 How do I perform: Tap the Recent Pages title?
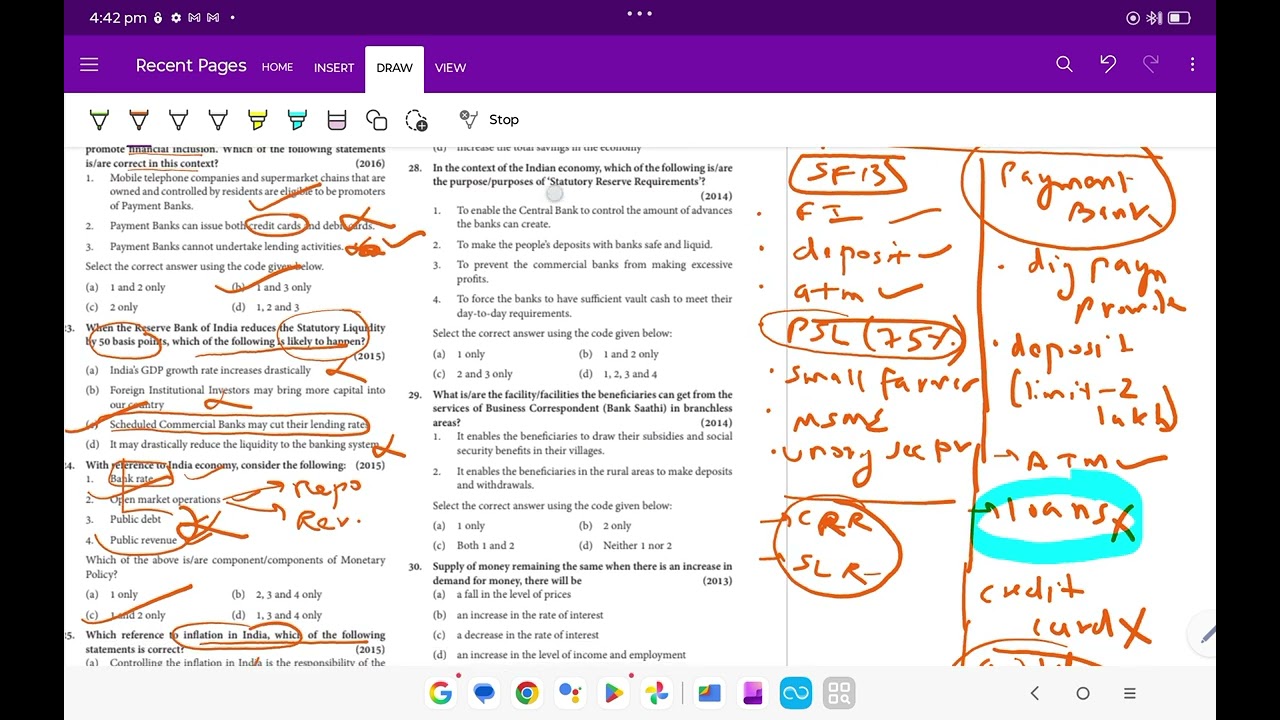[x=191, y=65]
